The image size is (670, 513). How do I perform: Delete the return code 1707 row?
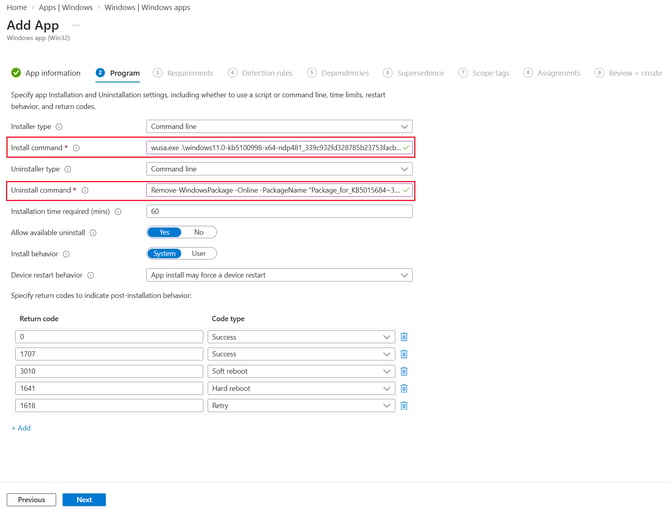tap(404, 354)
